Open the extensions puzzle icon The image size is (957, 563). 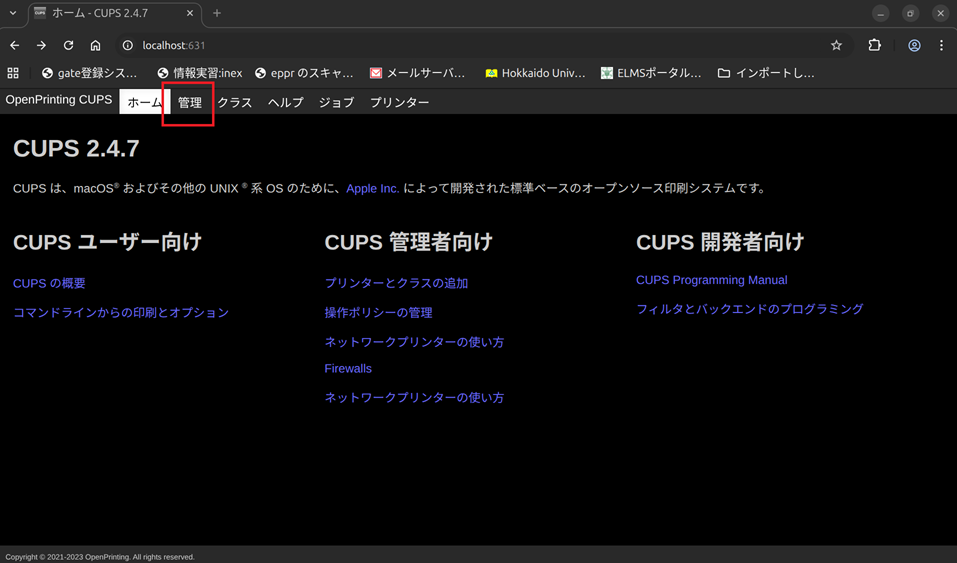[x=874, y=45]
